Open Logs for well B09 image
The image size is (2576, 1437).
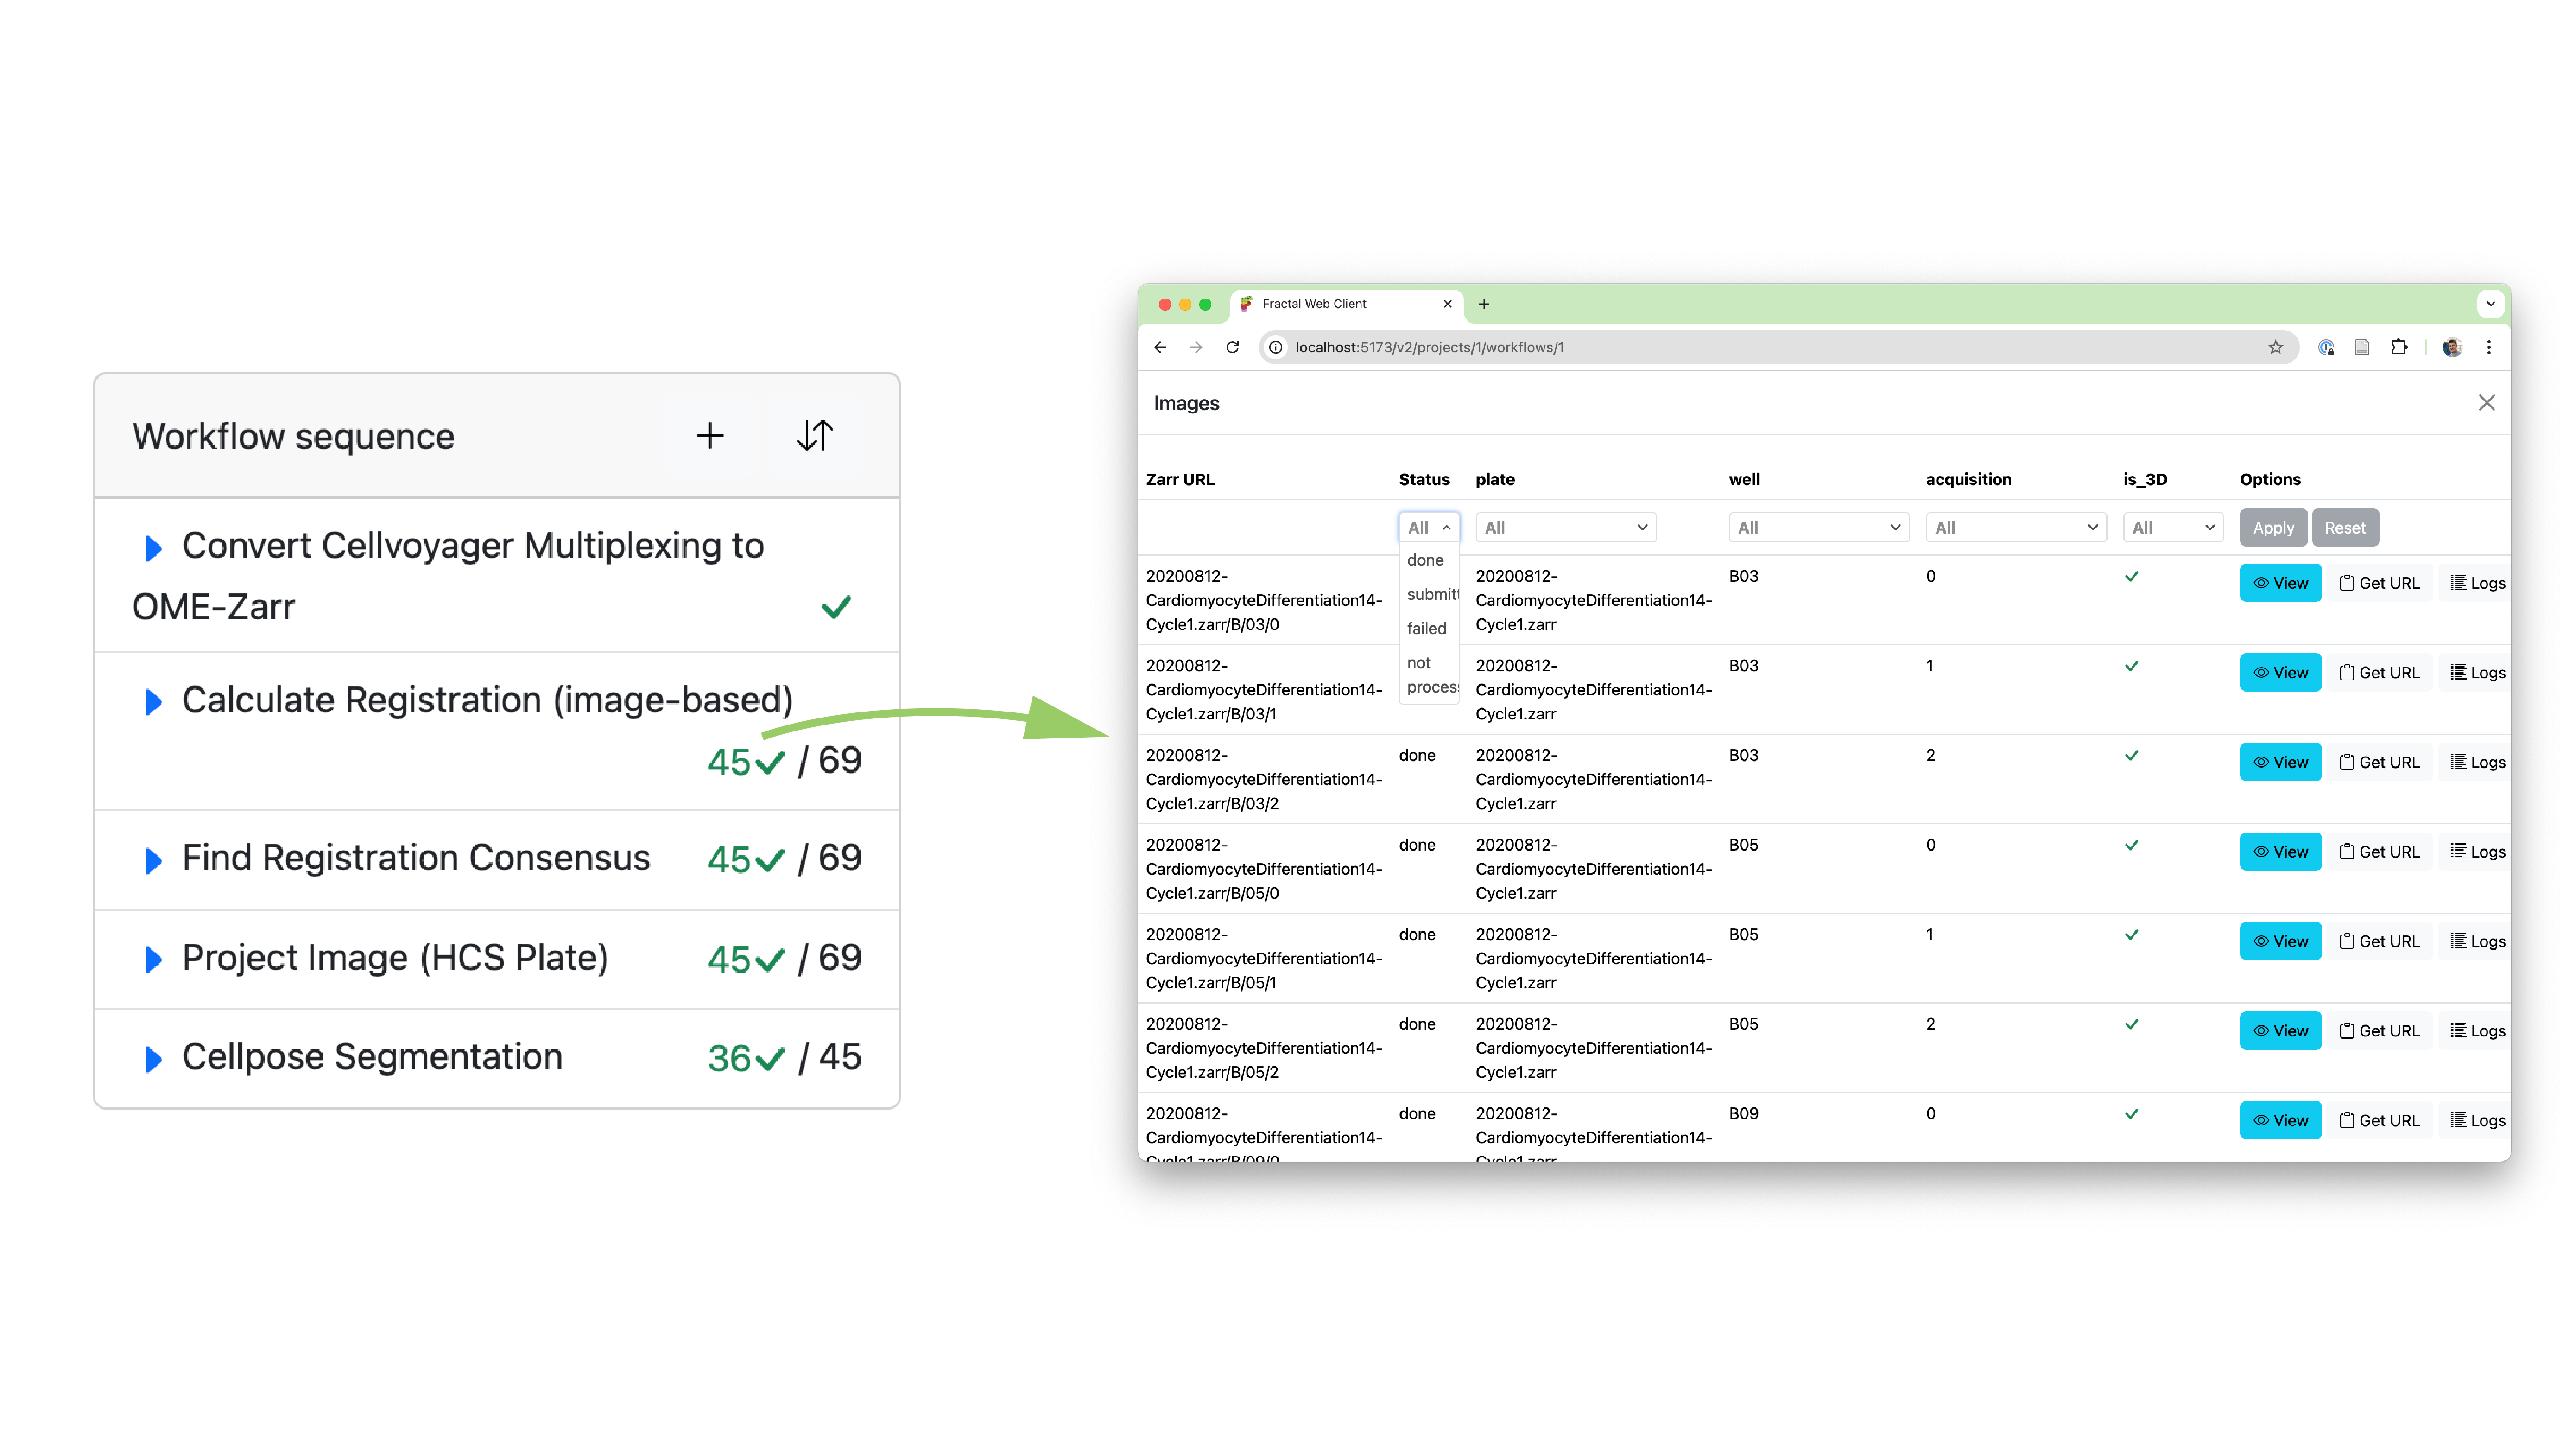coord(2475,1120)
